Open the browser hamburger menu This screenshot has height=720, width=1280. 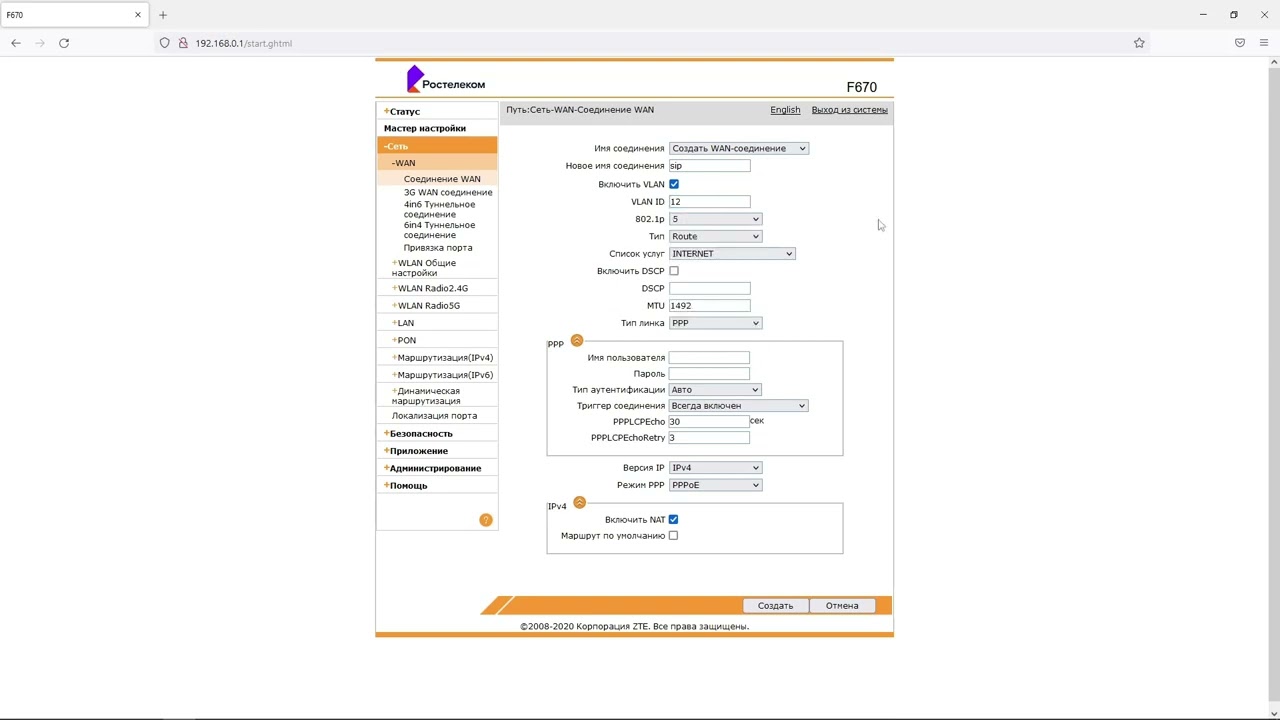click(1264, 43)
